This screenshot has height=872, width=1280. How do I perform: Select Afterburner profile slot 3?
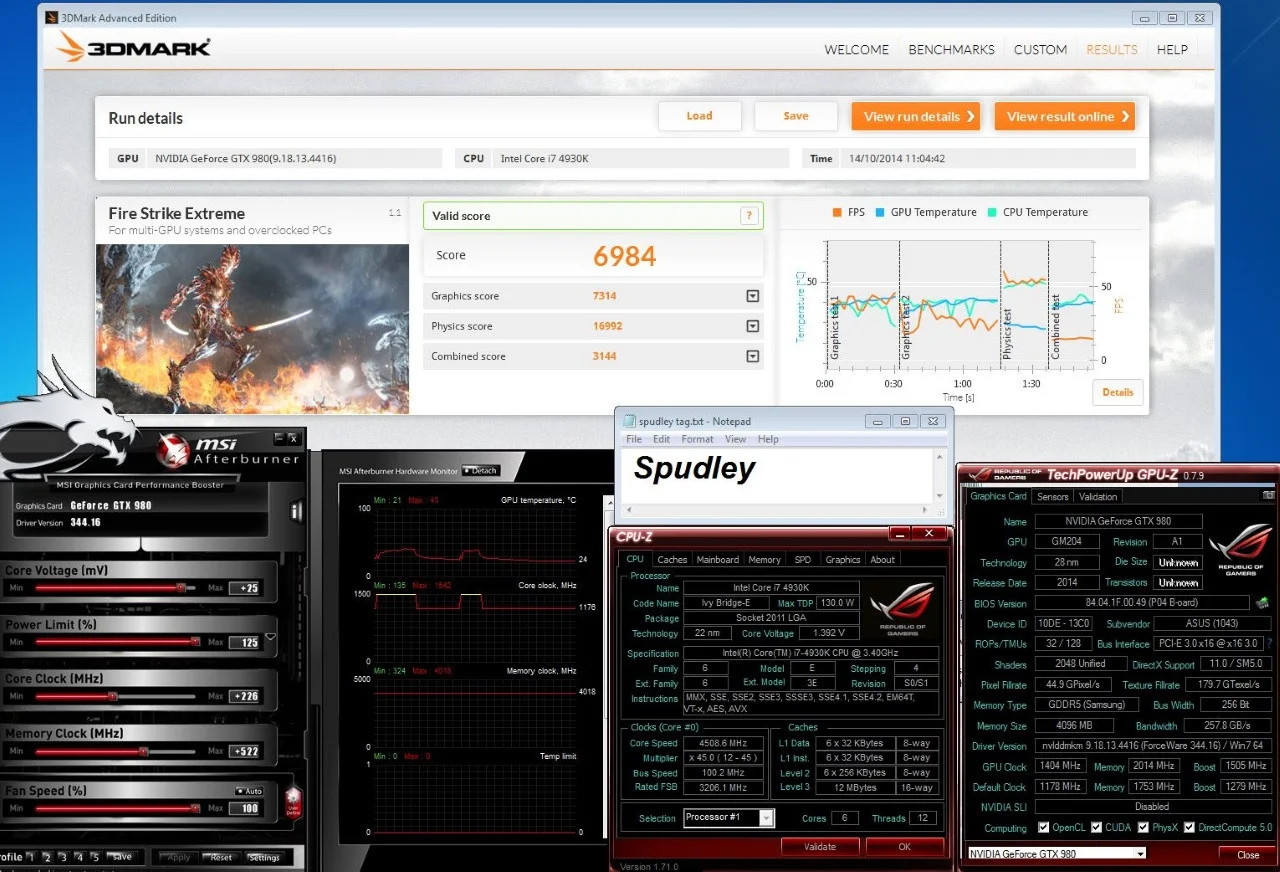tap(64, 857)
